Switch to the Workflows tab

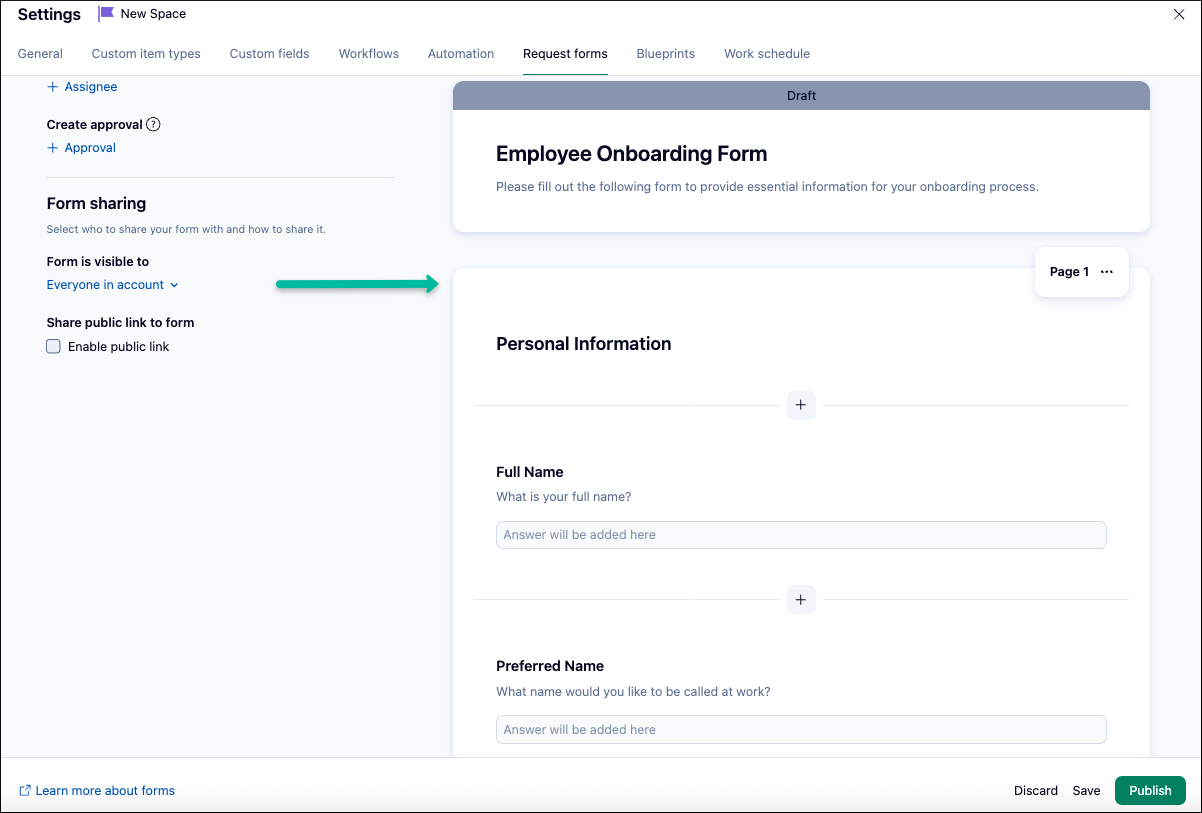click(368, 54)
